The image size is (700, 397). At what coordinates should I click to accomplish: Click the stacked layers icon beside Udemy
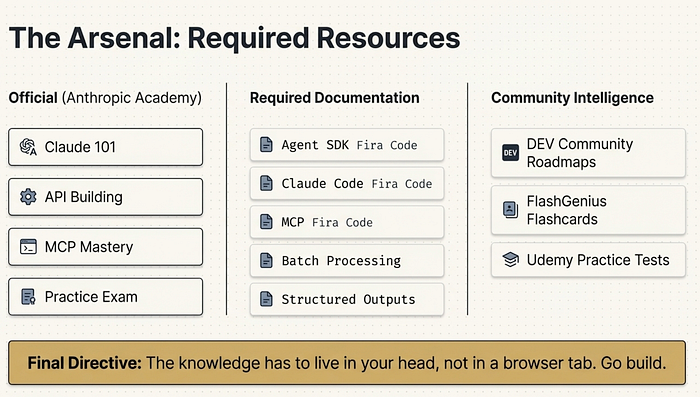(x=510, y=259)
